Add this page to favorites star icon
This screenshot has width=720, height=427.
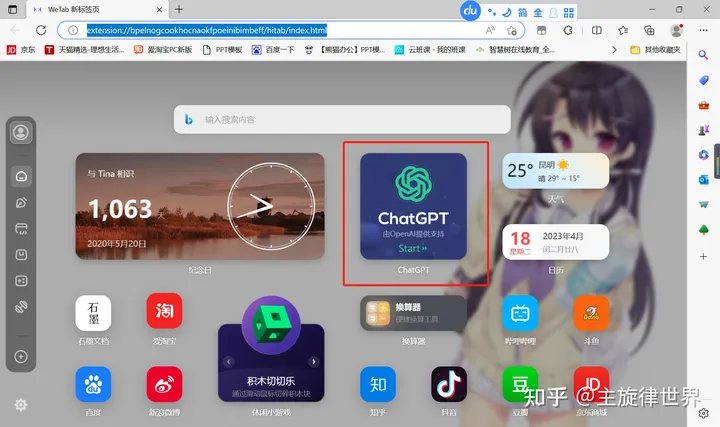pyautogui.click(x=512, y=30)
